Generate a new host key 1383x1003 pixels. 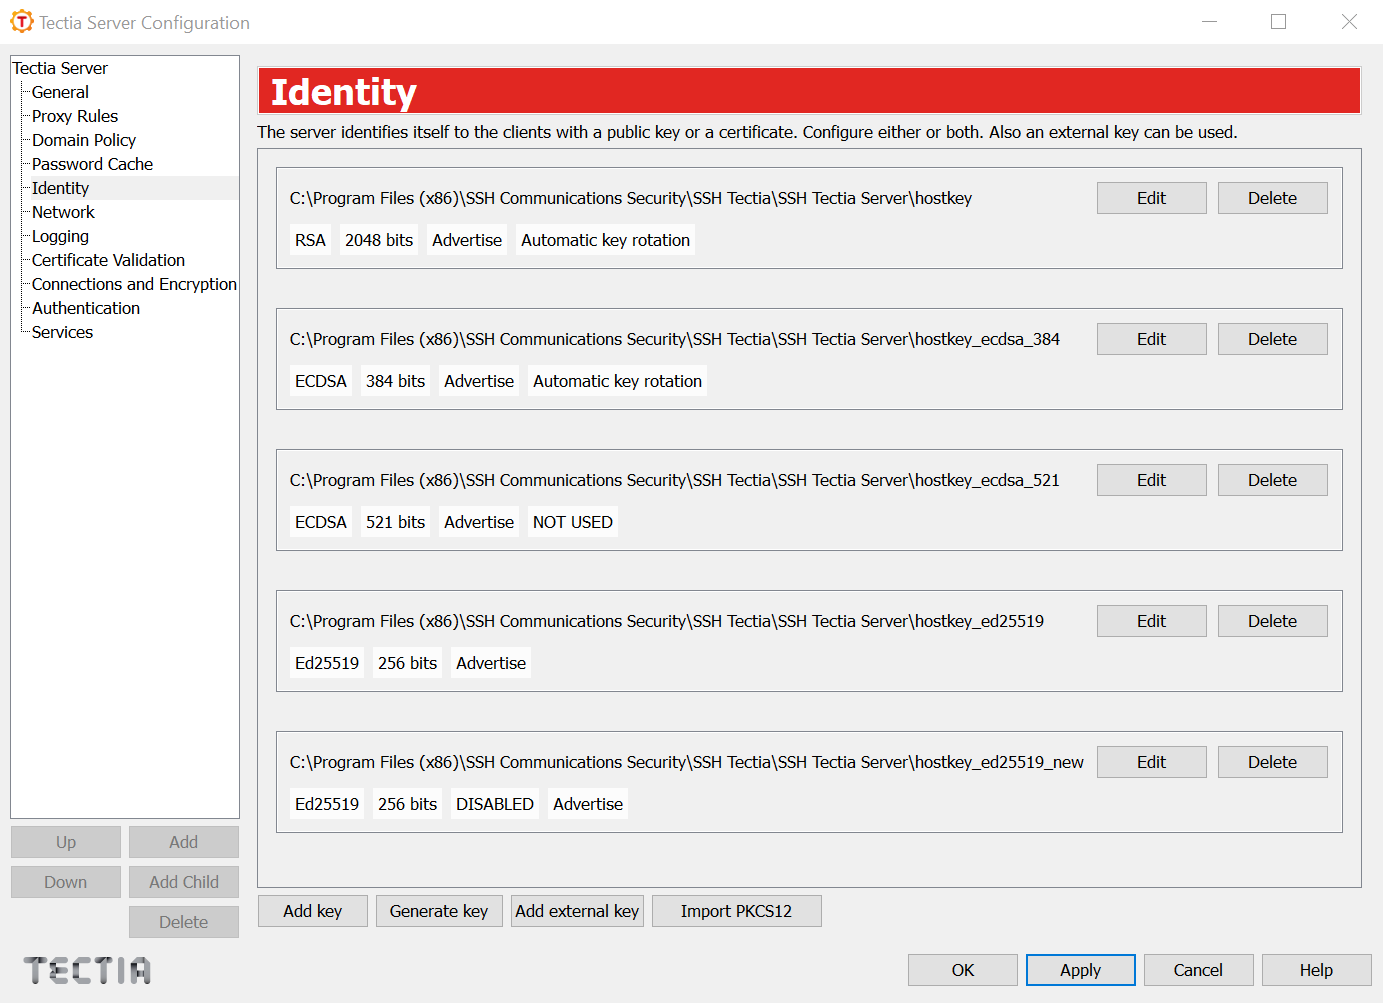pyautogui.click(x=439, y=910)
